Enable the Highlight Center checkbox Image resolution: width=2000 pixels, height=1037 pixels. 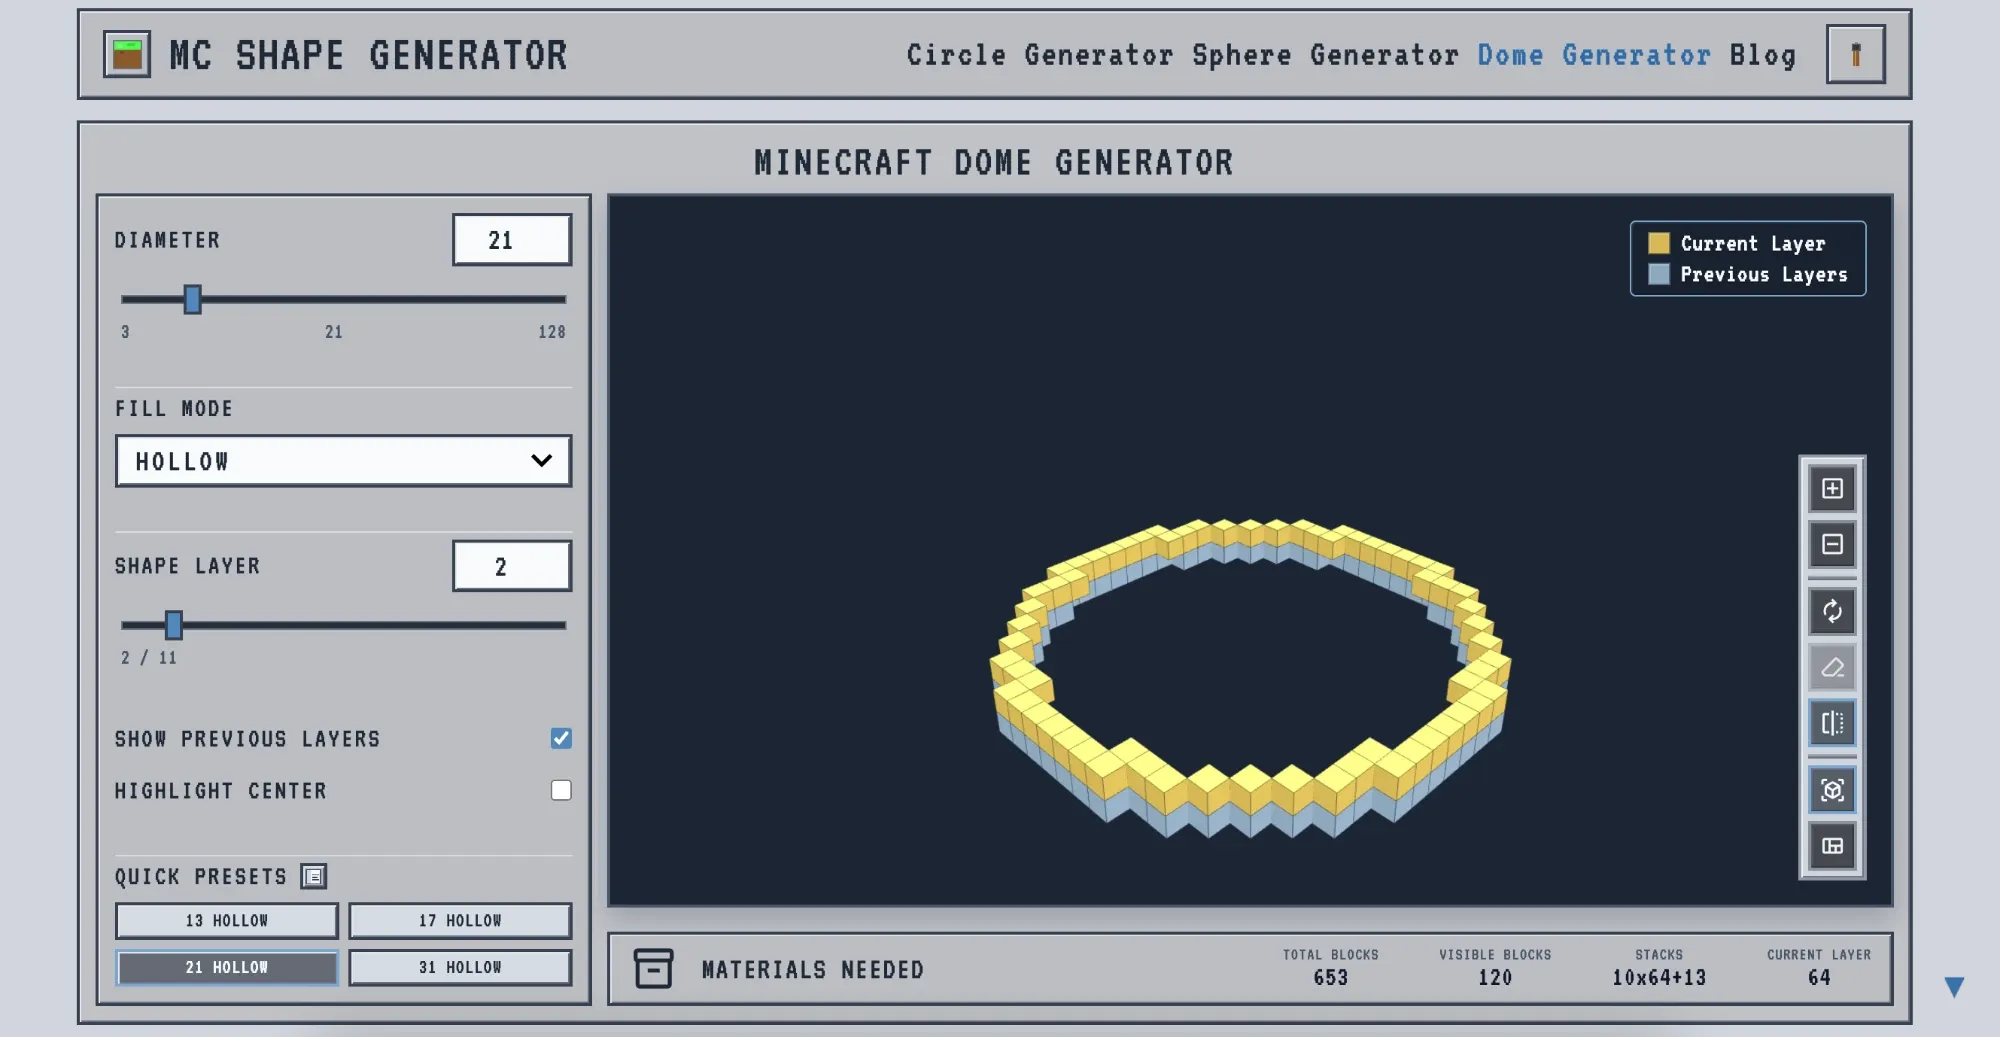tap(561, 790)
